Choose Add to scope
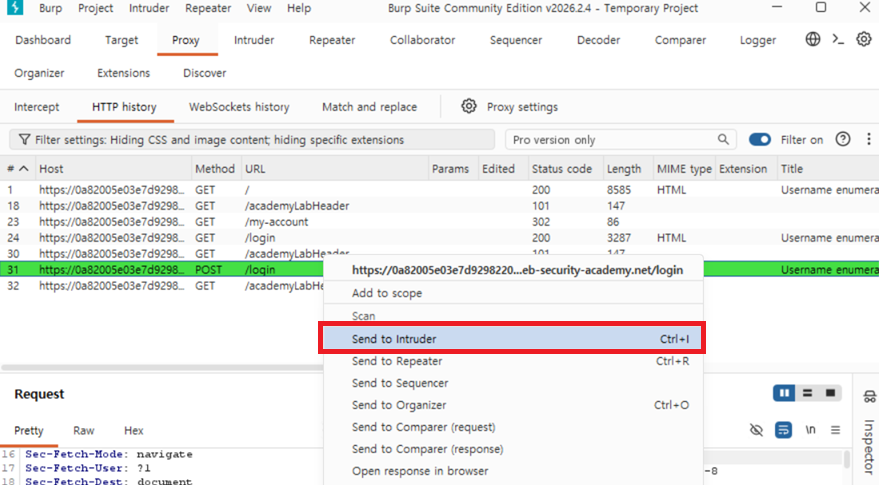 [512, 293]
